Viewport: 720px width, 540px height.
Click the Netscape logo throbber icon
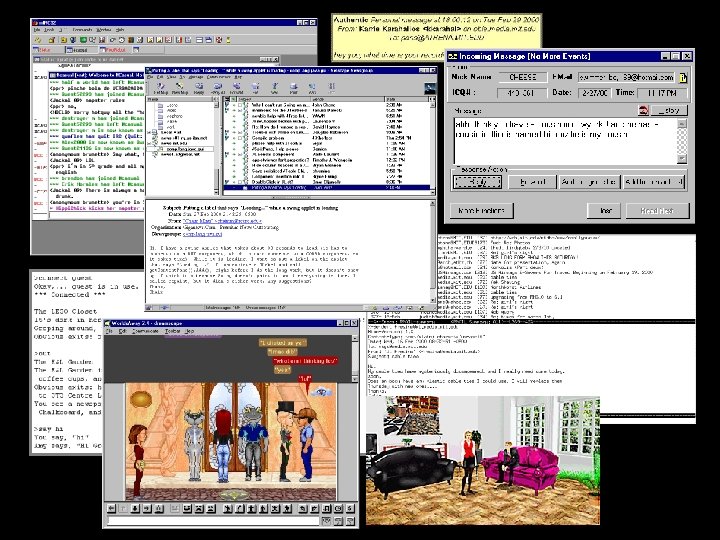[430, 88]
